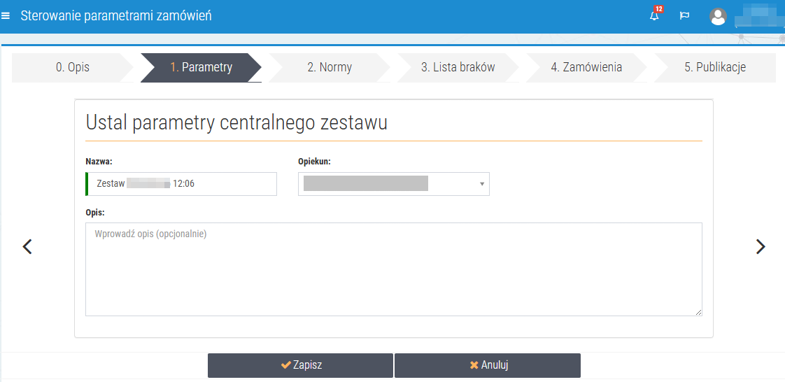Image resolution: width=785 pixels, height=382 pixels.
Task: Click the Opis textarea resize handle
Action: coord(699,312)
